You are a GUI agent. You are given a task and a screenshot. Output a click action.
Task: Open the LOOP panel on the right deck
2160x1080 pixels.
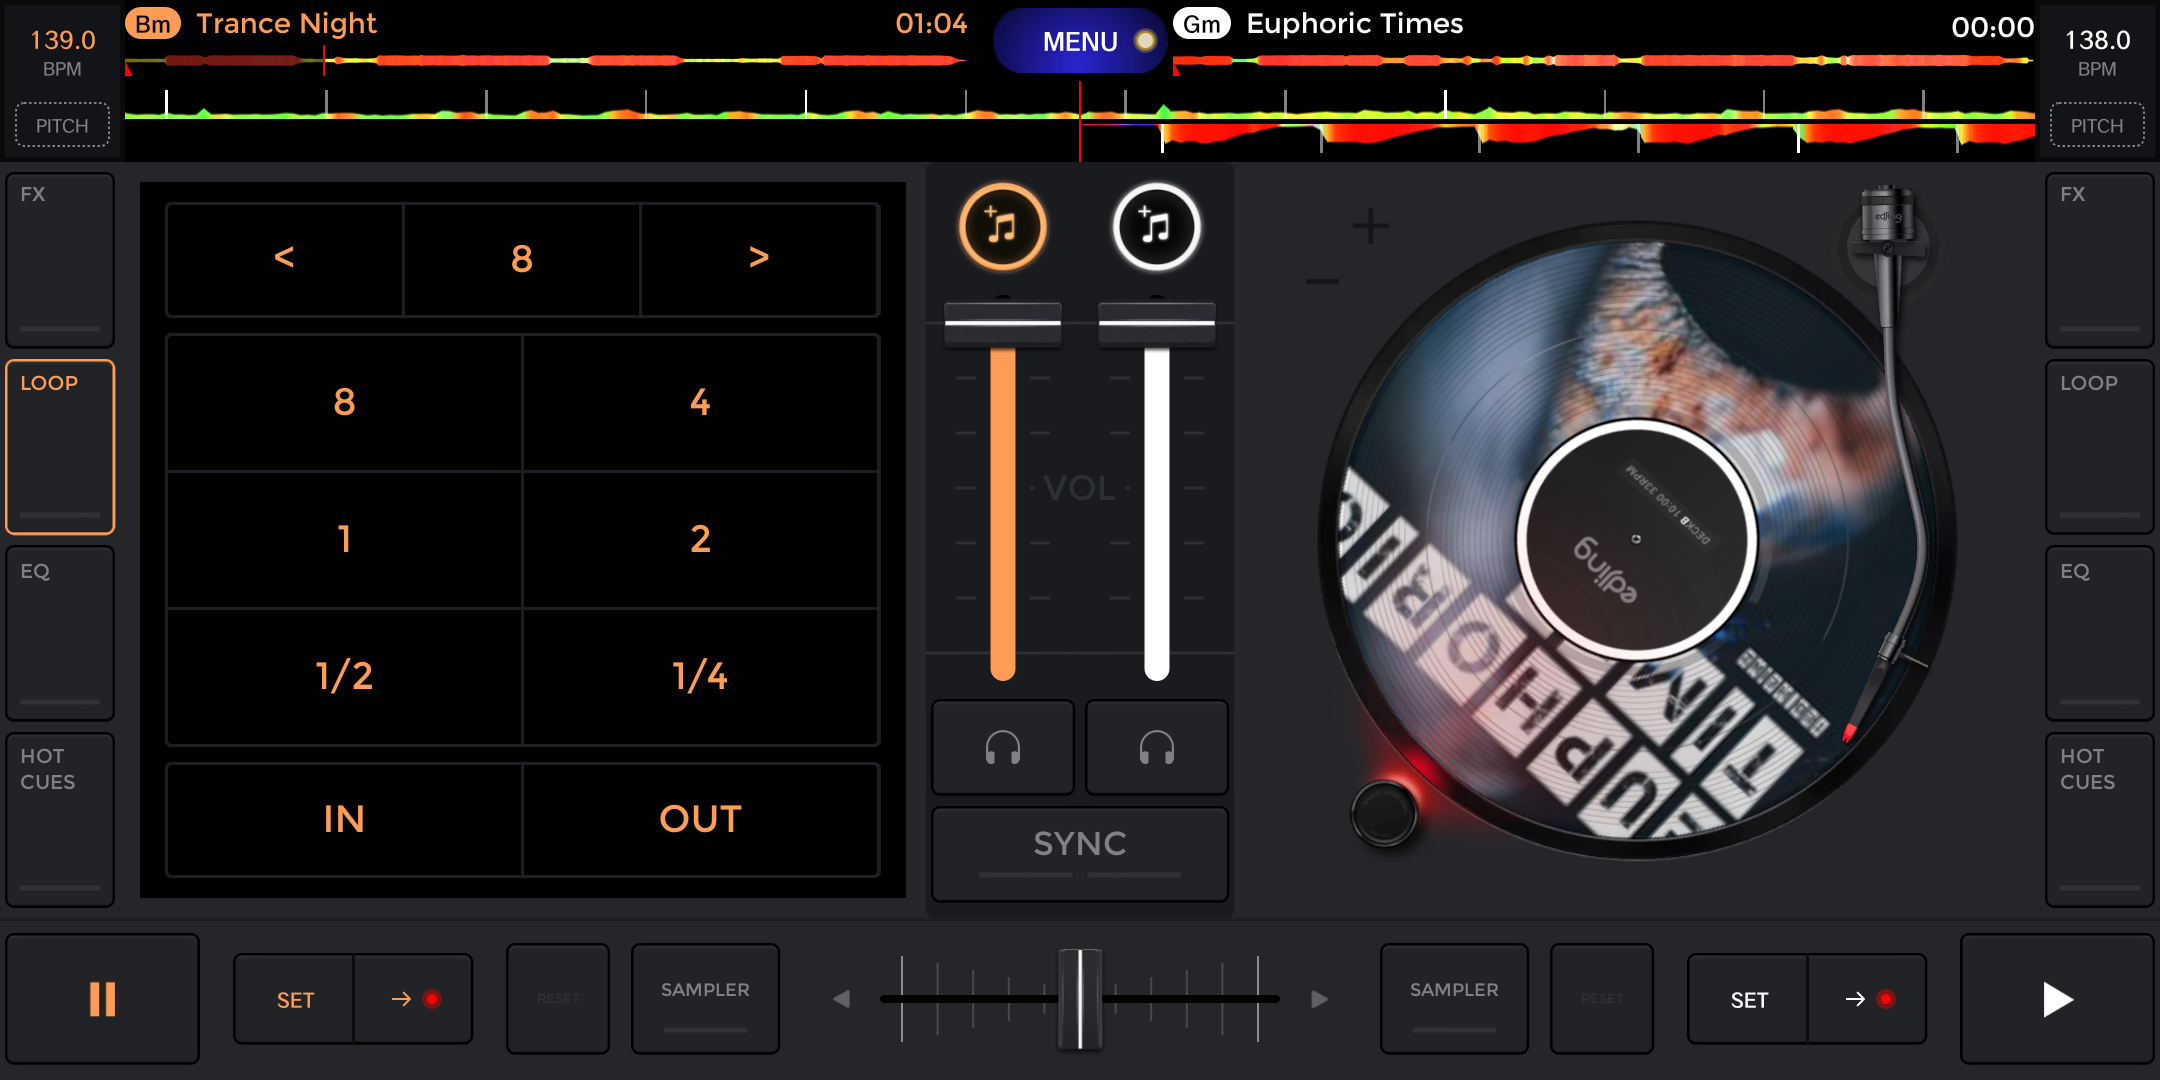pyautogui.click(x=2099, y=446)
